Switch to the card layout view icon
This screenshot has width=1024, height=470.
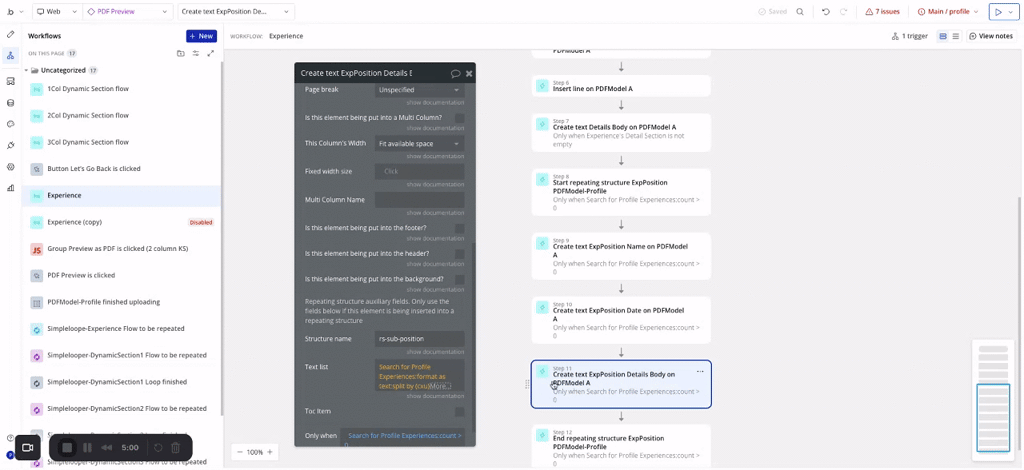[943, 36]
